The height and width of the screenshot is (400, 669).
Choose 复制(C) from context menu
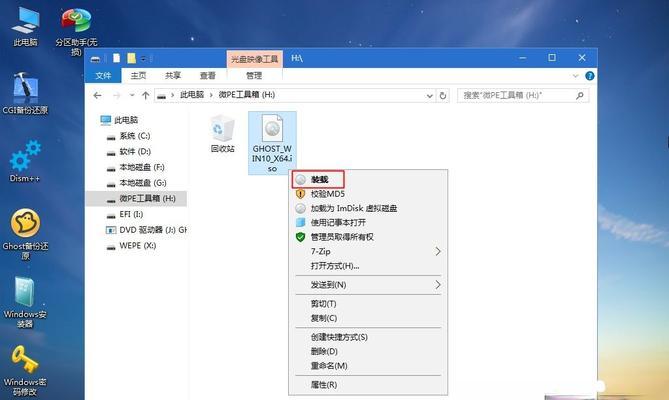(x=368, y=318)
